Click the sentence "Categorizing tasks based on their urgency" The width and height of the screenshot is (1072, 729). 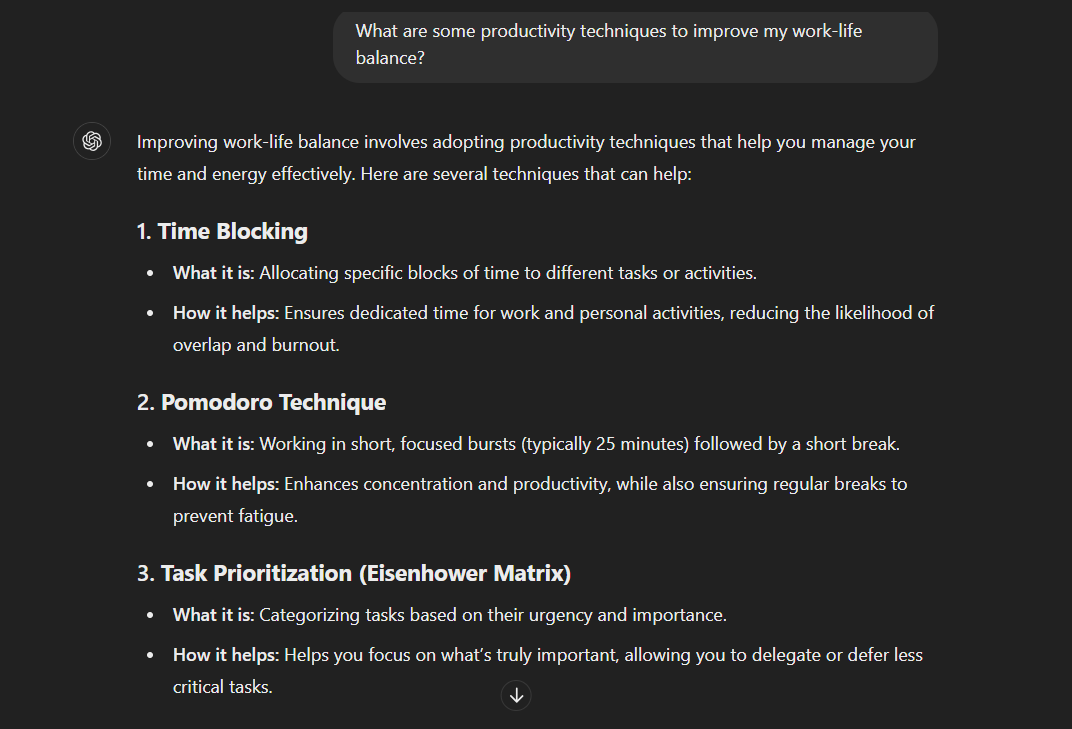(x=430, y=615)
